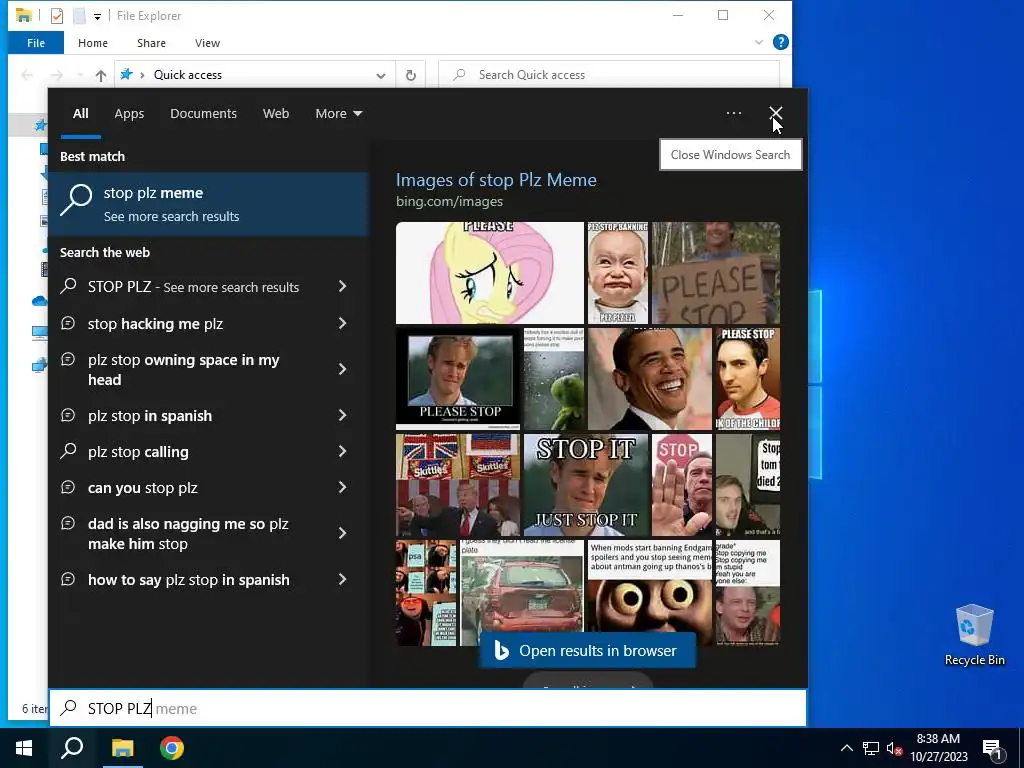Viewport: 1024px width, 768px height.
Task: Expand arrow for 'can you stop plz'
Action: [342, 487]
